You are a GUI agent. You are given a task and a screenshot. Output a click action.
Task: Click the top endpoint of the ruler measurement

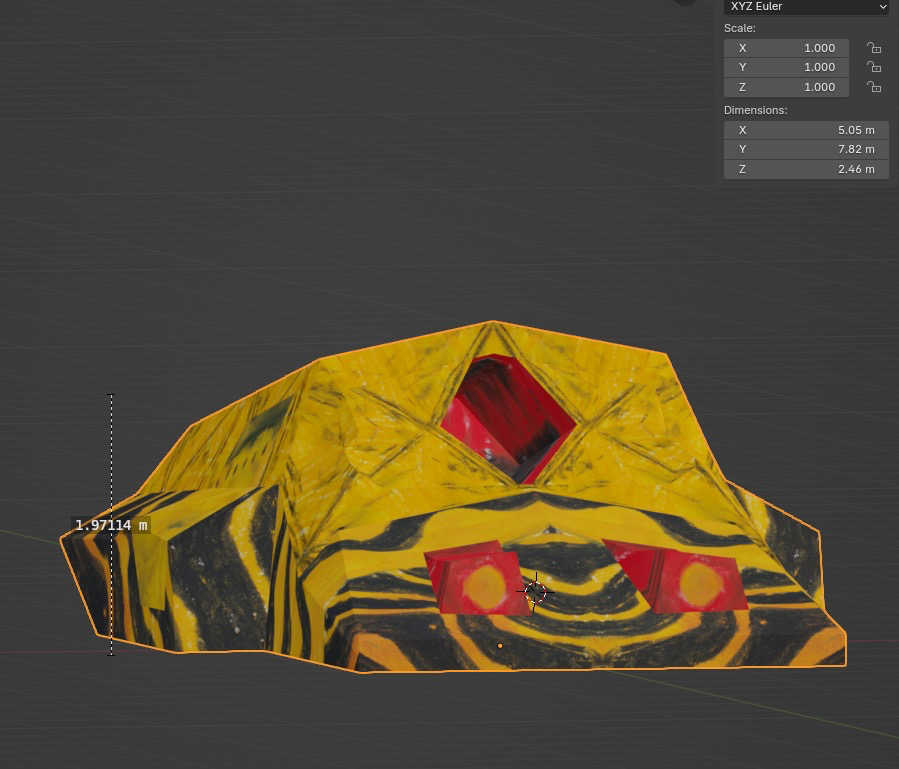111,396
